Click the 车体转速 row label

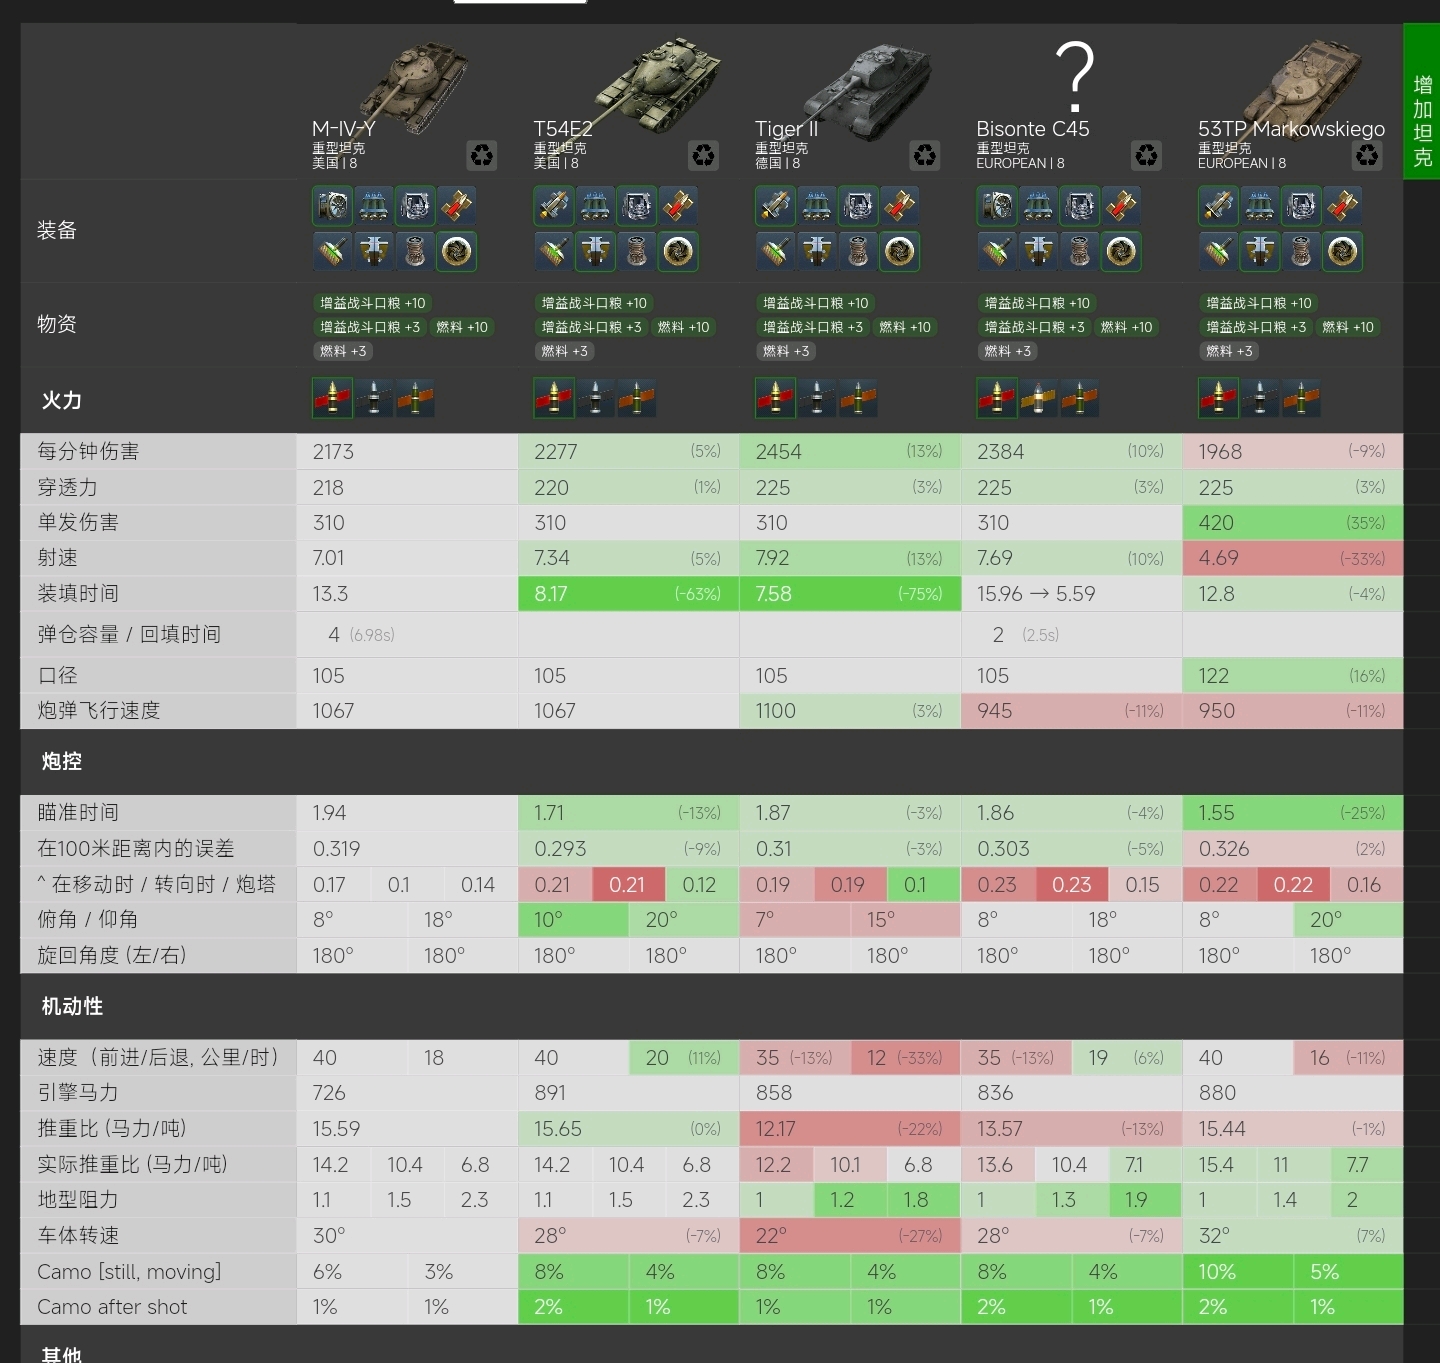pos(78,1235)
